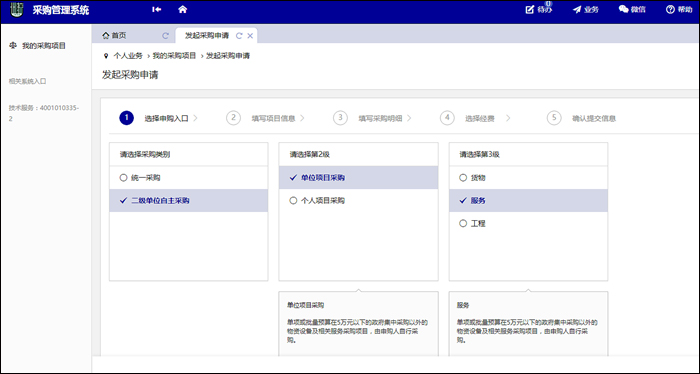Click the icon beside 我的采购项目 in sidebar

(13, 46)
